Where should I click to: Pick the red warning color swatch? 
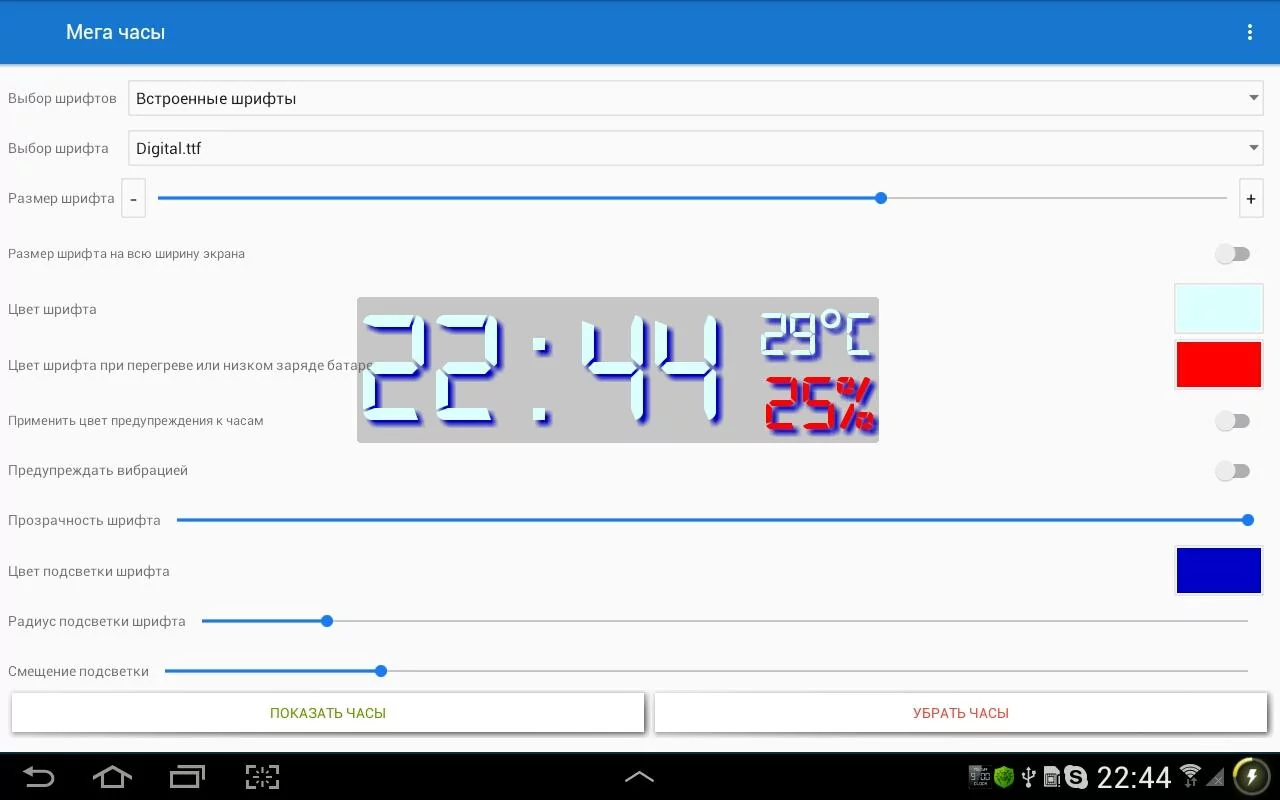pos(1219,365)
